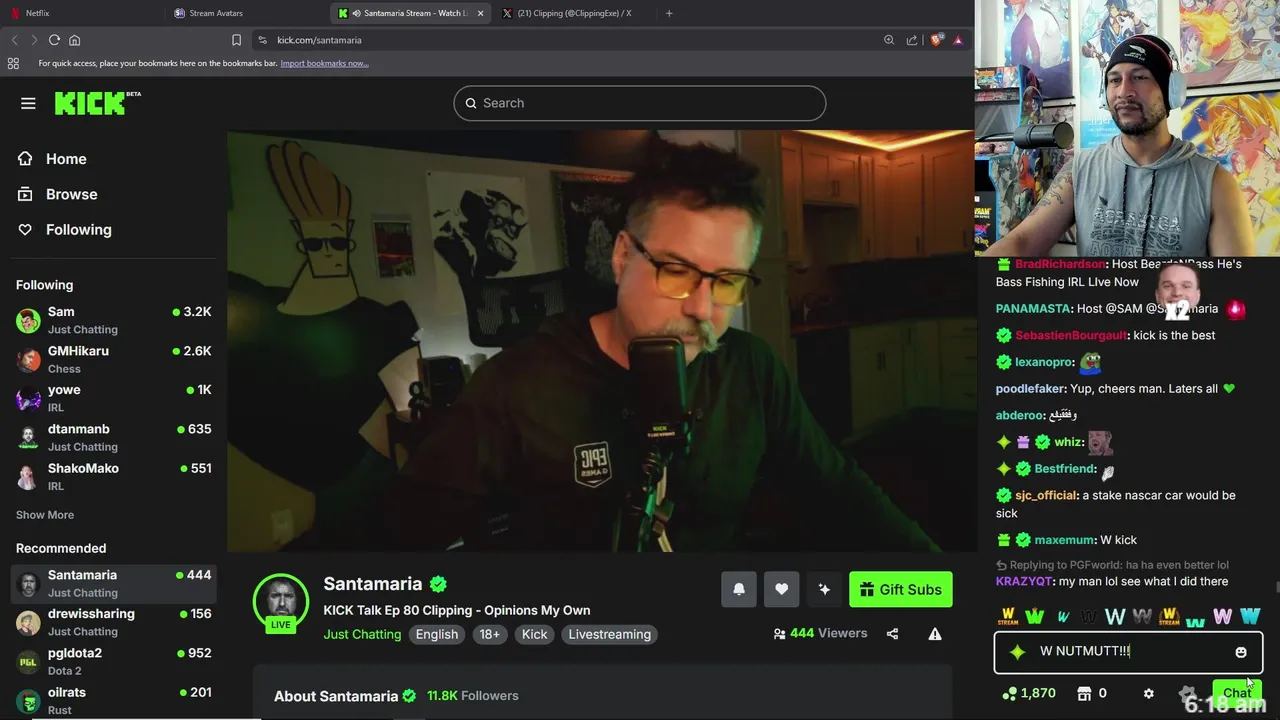
Task: Bookmark this page icon
Action: (x=236, y=40)
